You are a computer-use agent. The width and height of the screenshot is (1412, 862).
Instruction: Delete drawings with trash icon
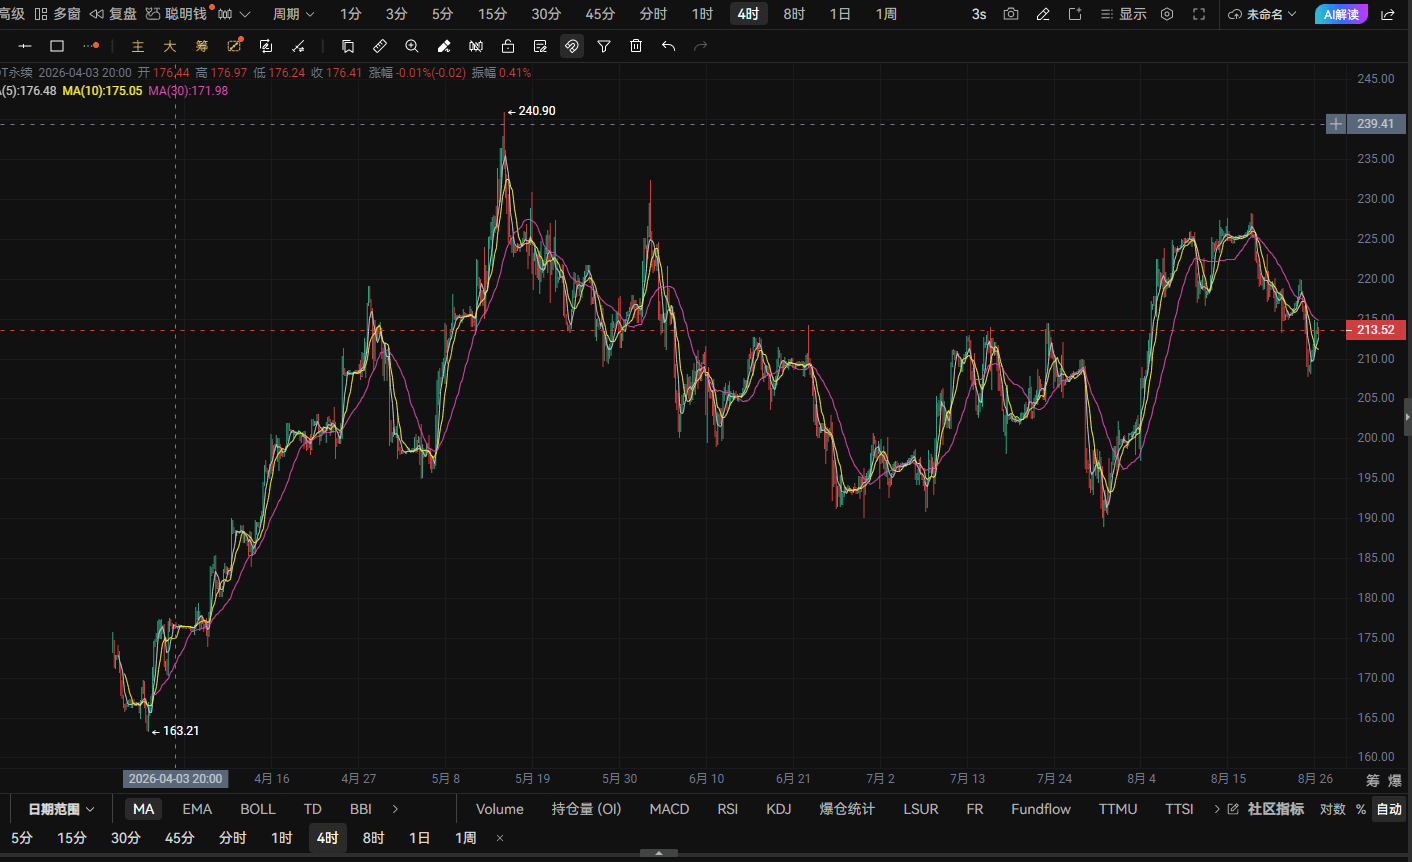point(636,46)
